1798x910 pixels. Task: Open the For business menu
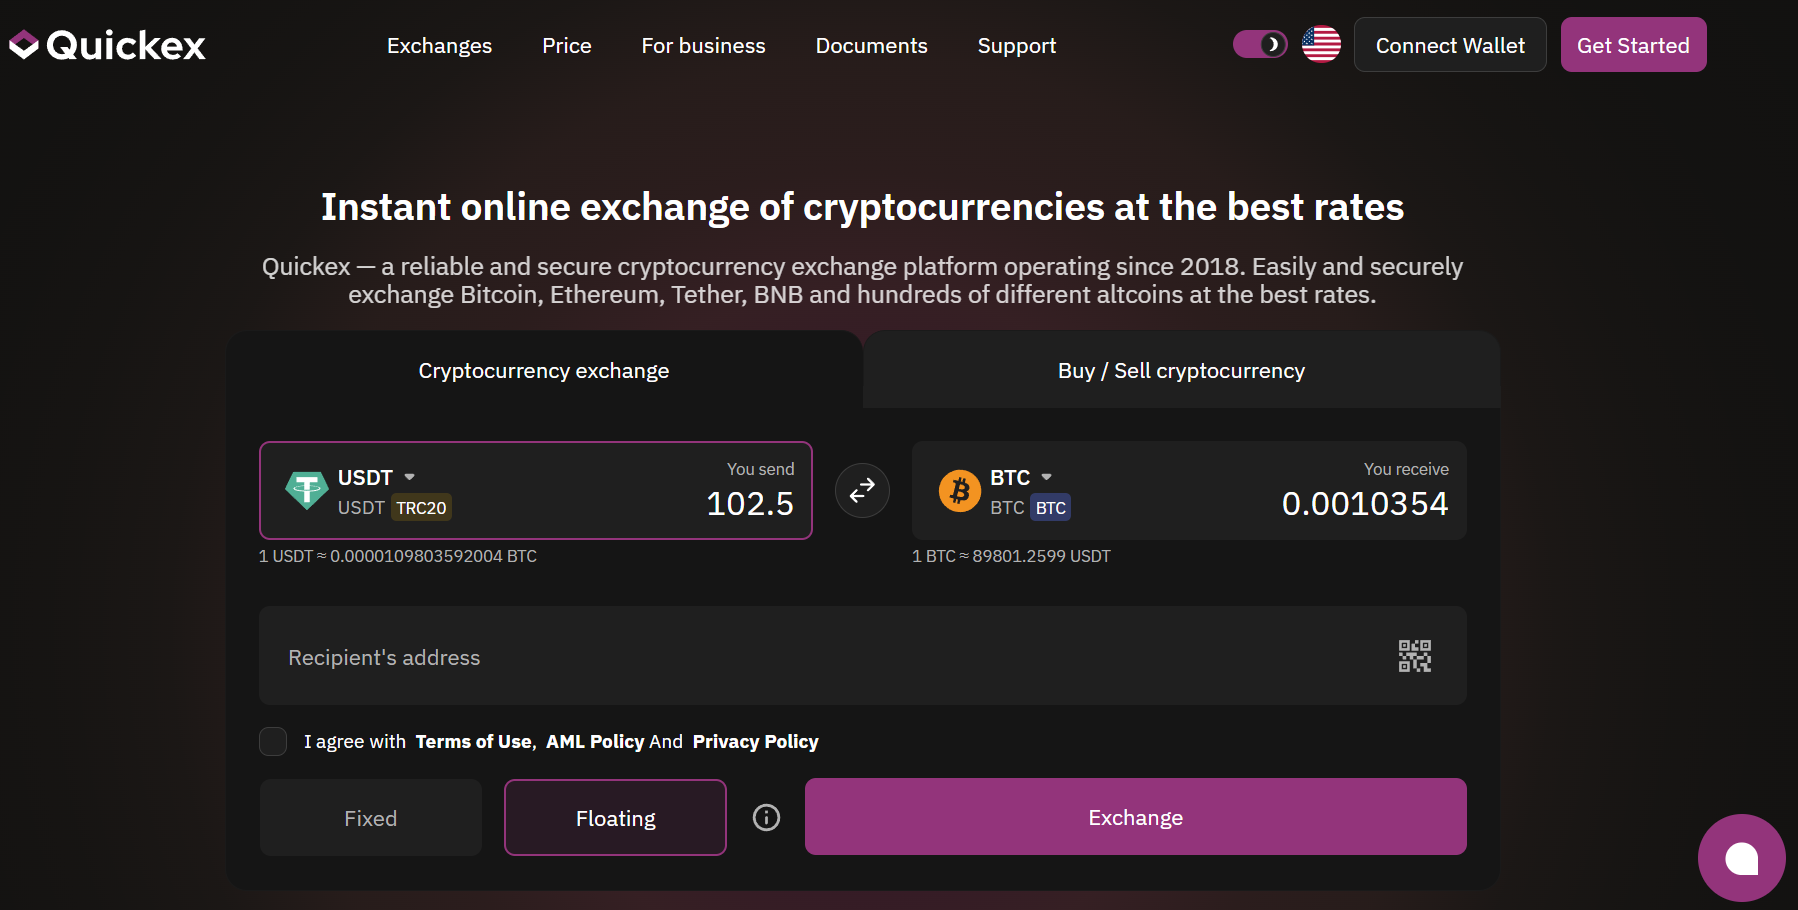coord(703,46)
